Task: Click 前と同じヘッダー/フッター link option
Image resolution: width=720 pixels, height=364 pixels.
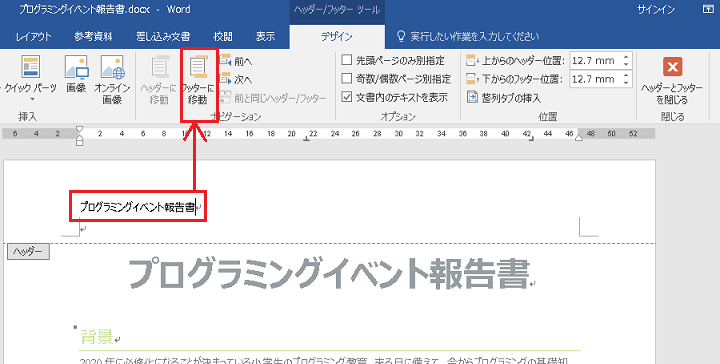Action: (273, 98)
